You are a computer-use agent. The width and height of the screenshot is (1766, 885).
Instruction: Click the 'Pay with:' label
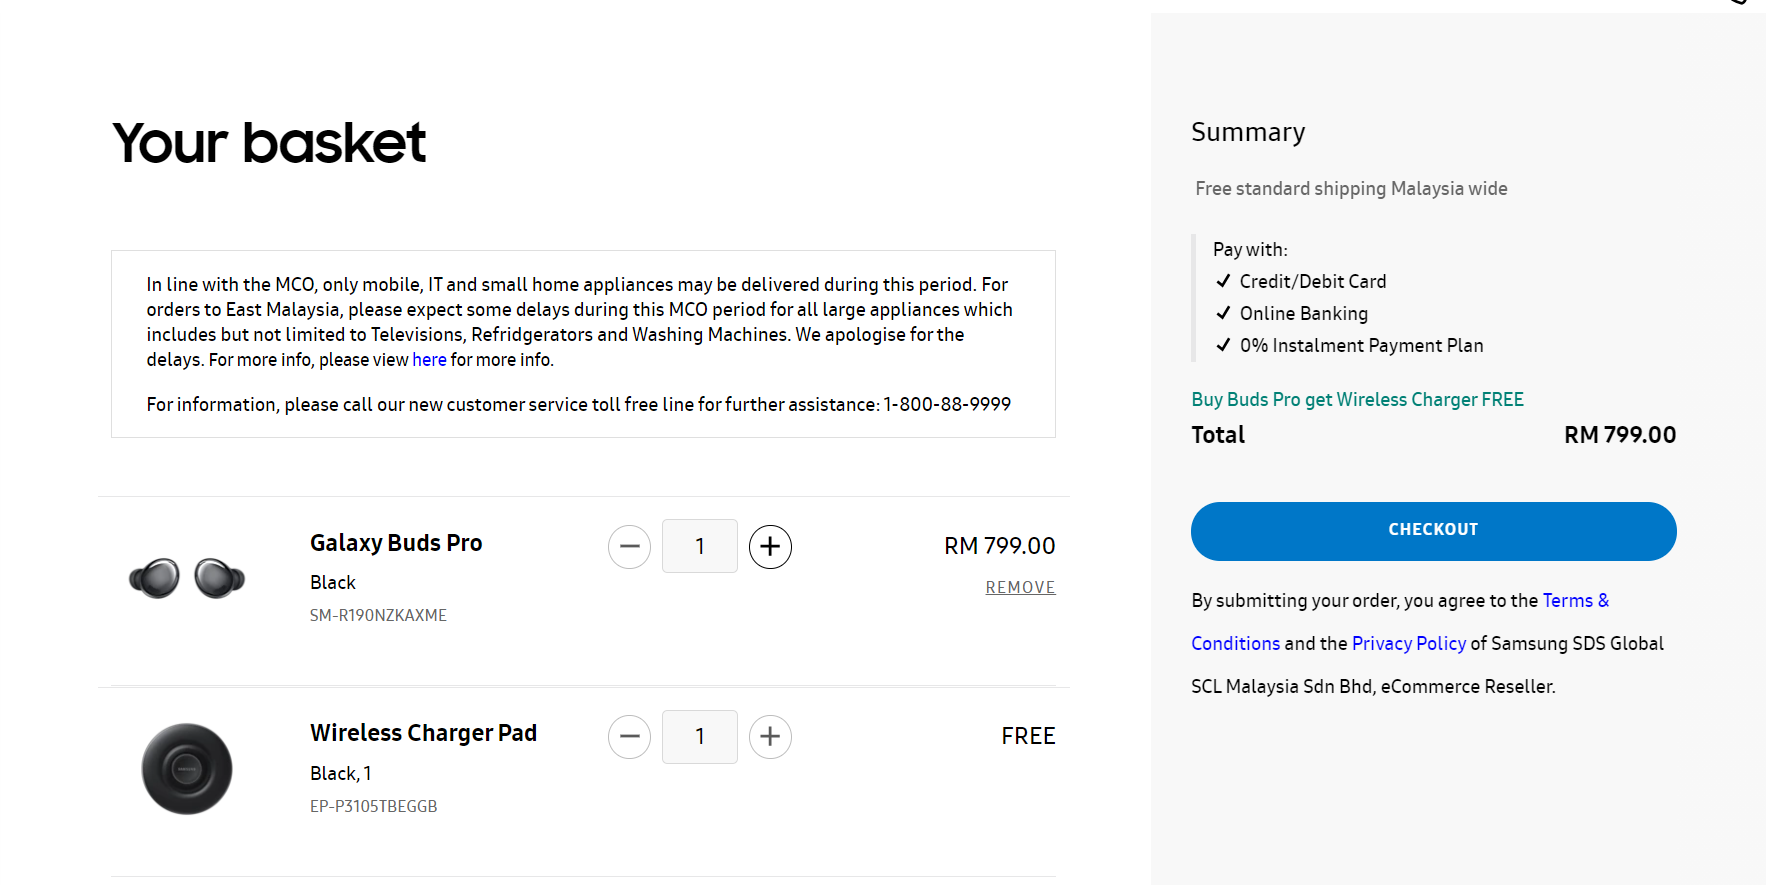click(x=1250, y=250)
